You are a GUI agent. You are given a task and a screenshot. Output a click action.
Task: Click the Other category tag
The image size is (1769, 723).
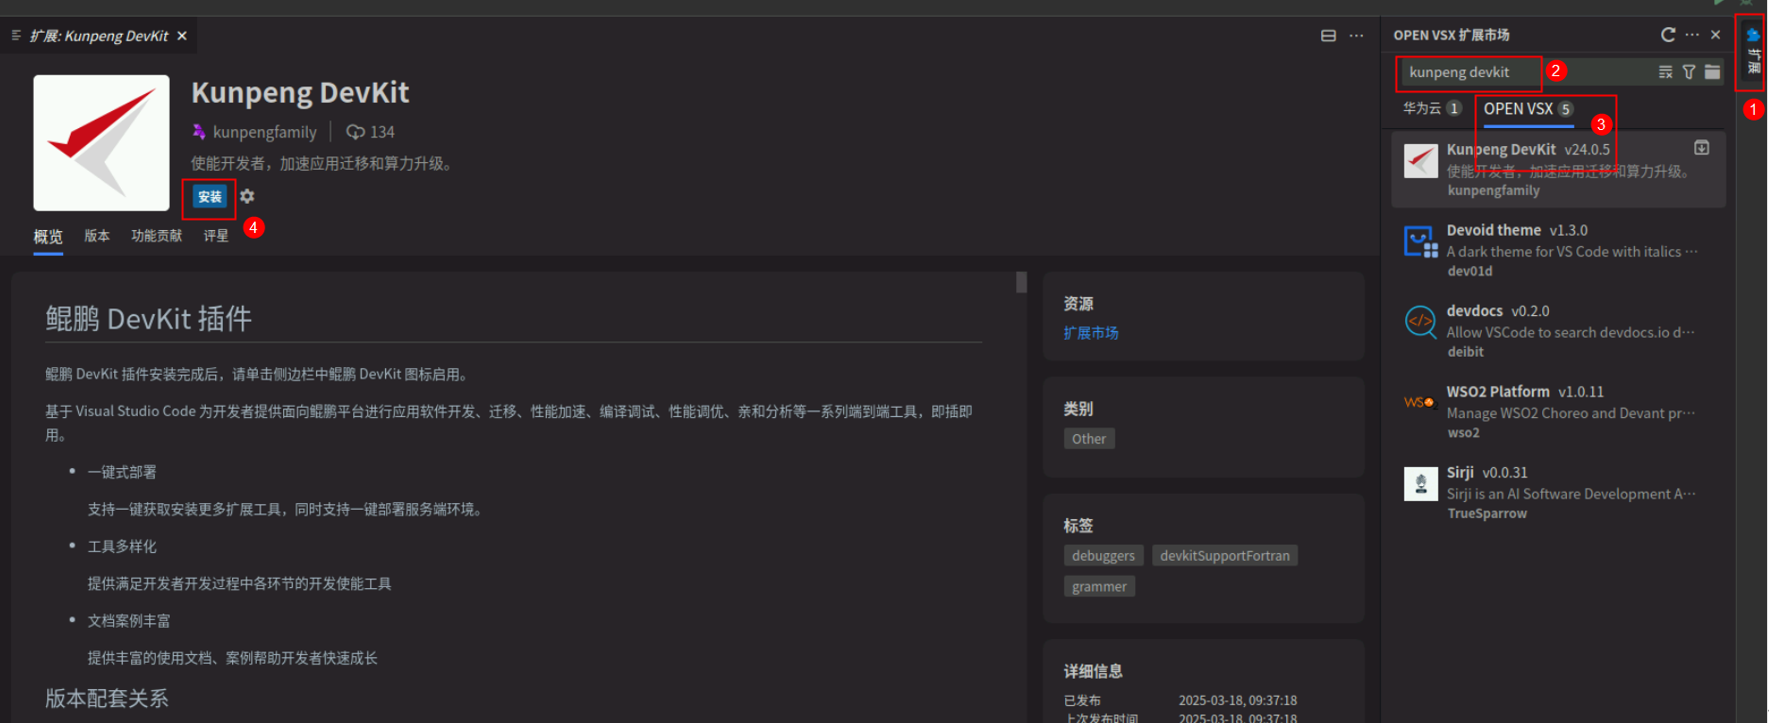1089,439
